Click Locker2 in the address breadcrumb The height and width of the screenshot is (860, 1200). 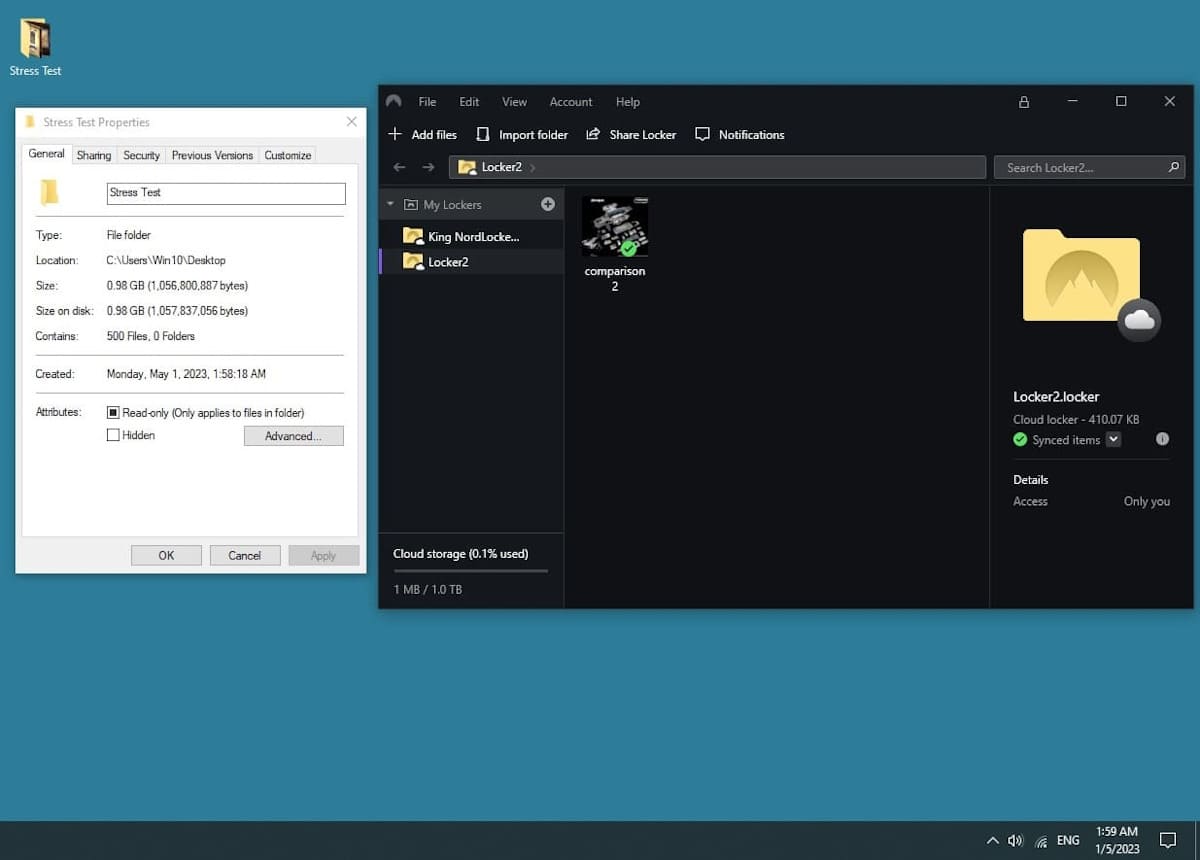point(501,167)
